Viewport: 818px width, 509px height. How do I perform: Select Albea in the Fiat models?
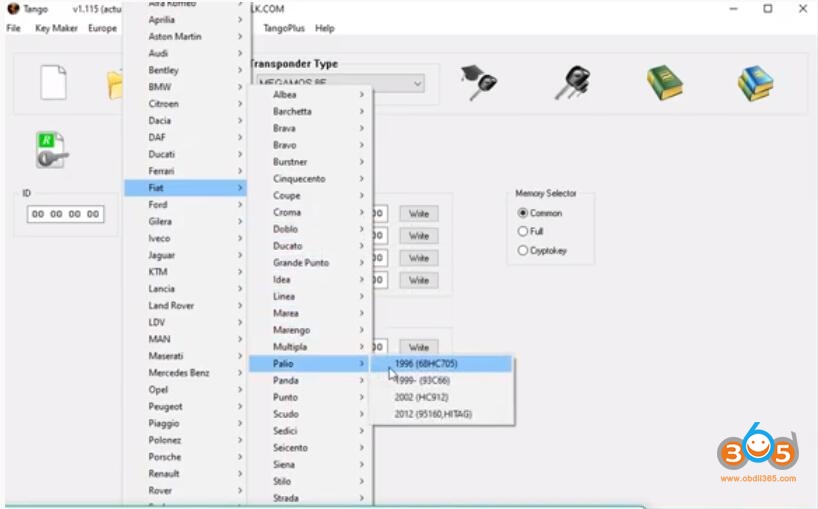pyautogui.click(x=310, y=94)
